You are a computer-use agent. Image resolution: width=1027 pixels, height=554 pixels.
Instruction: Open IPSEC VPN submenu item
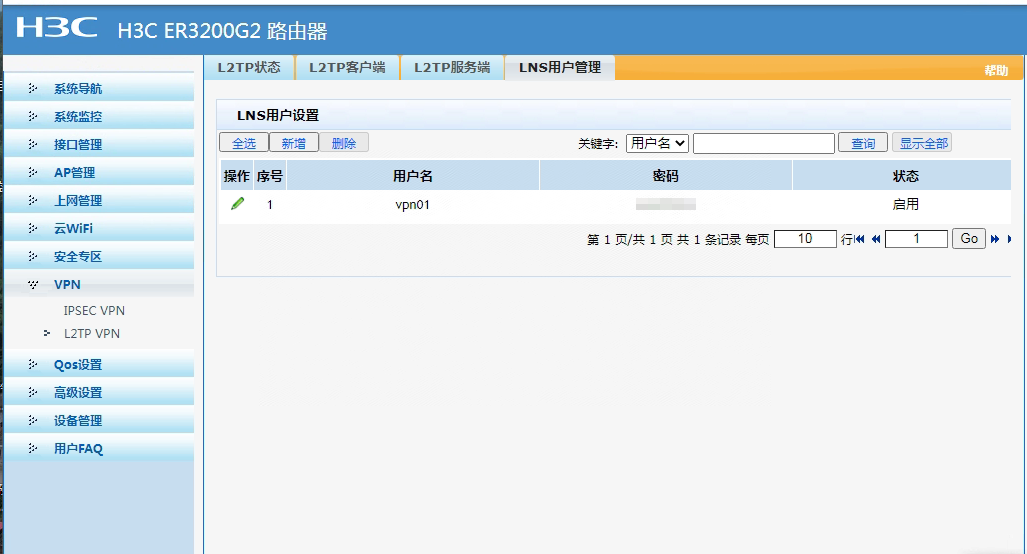(94, 310)
